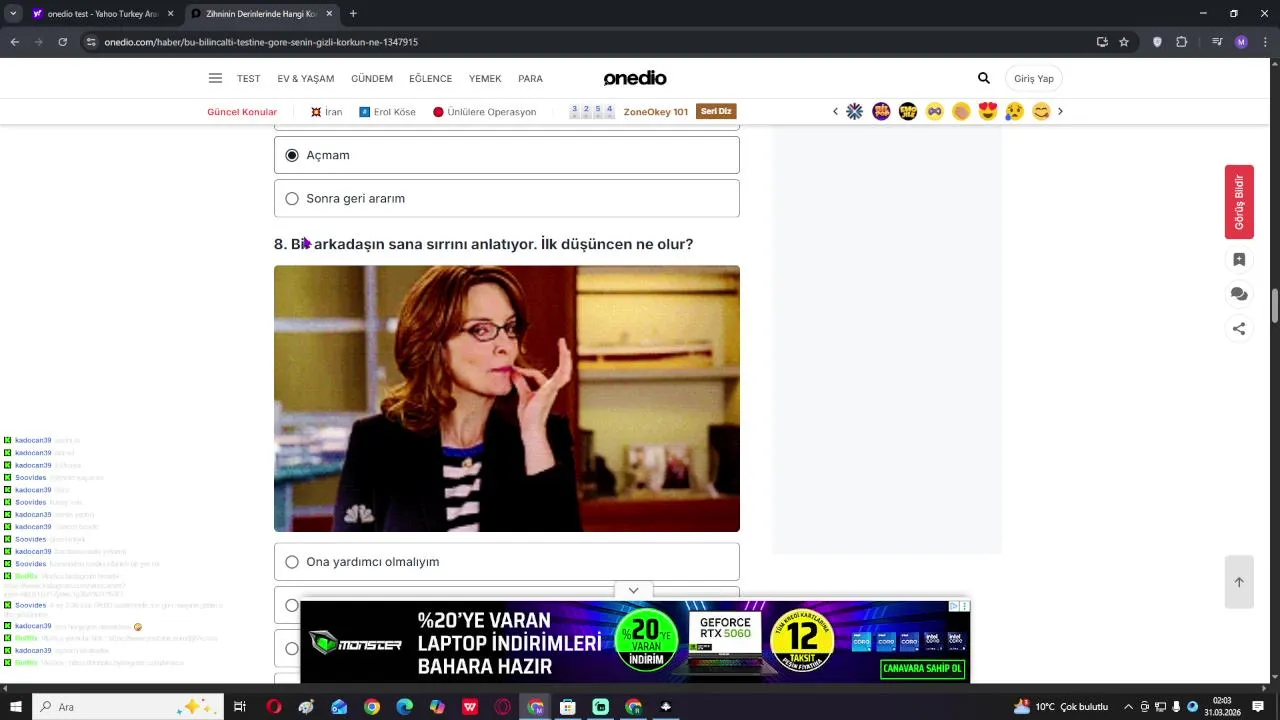1280x720 pixels.
Task: Click the onedio logo
Action: pyautogui.click(x=635, y=78)
